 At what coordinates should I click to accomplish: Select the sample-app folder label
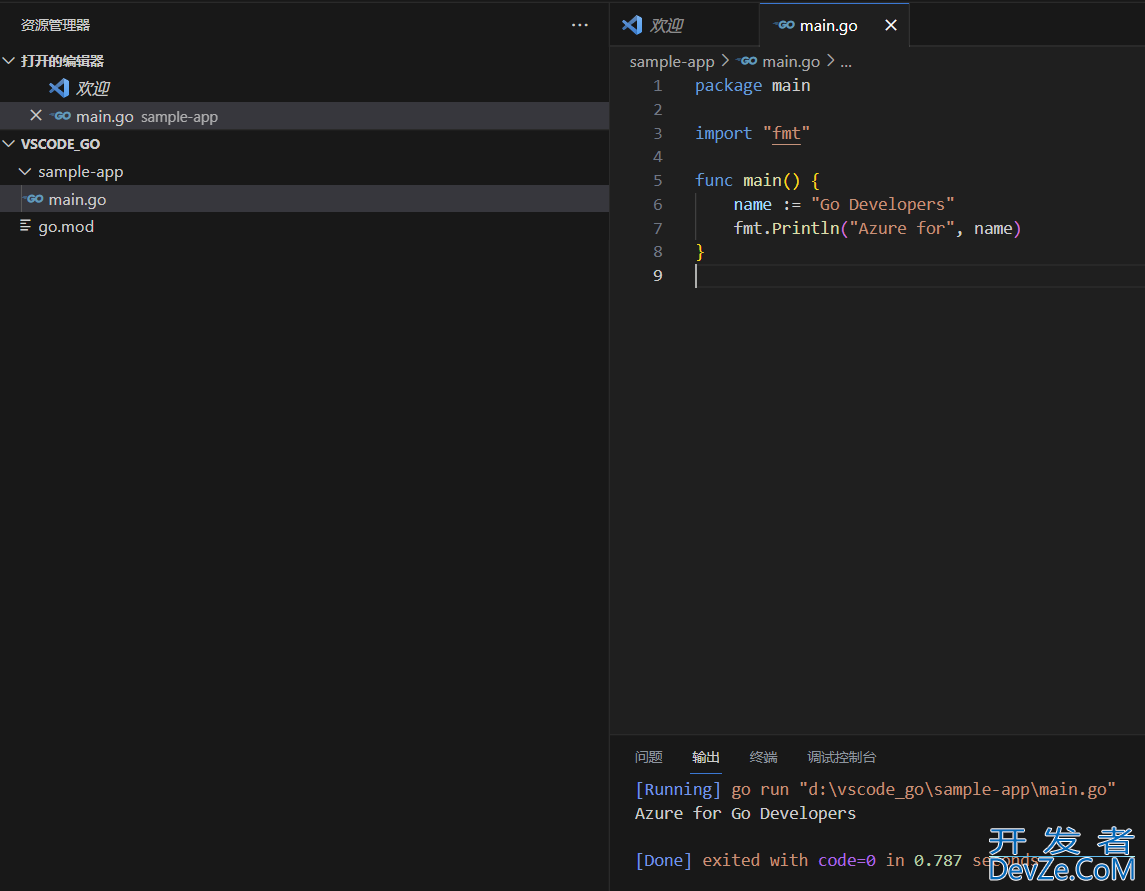(80, 172)
